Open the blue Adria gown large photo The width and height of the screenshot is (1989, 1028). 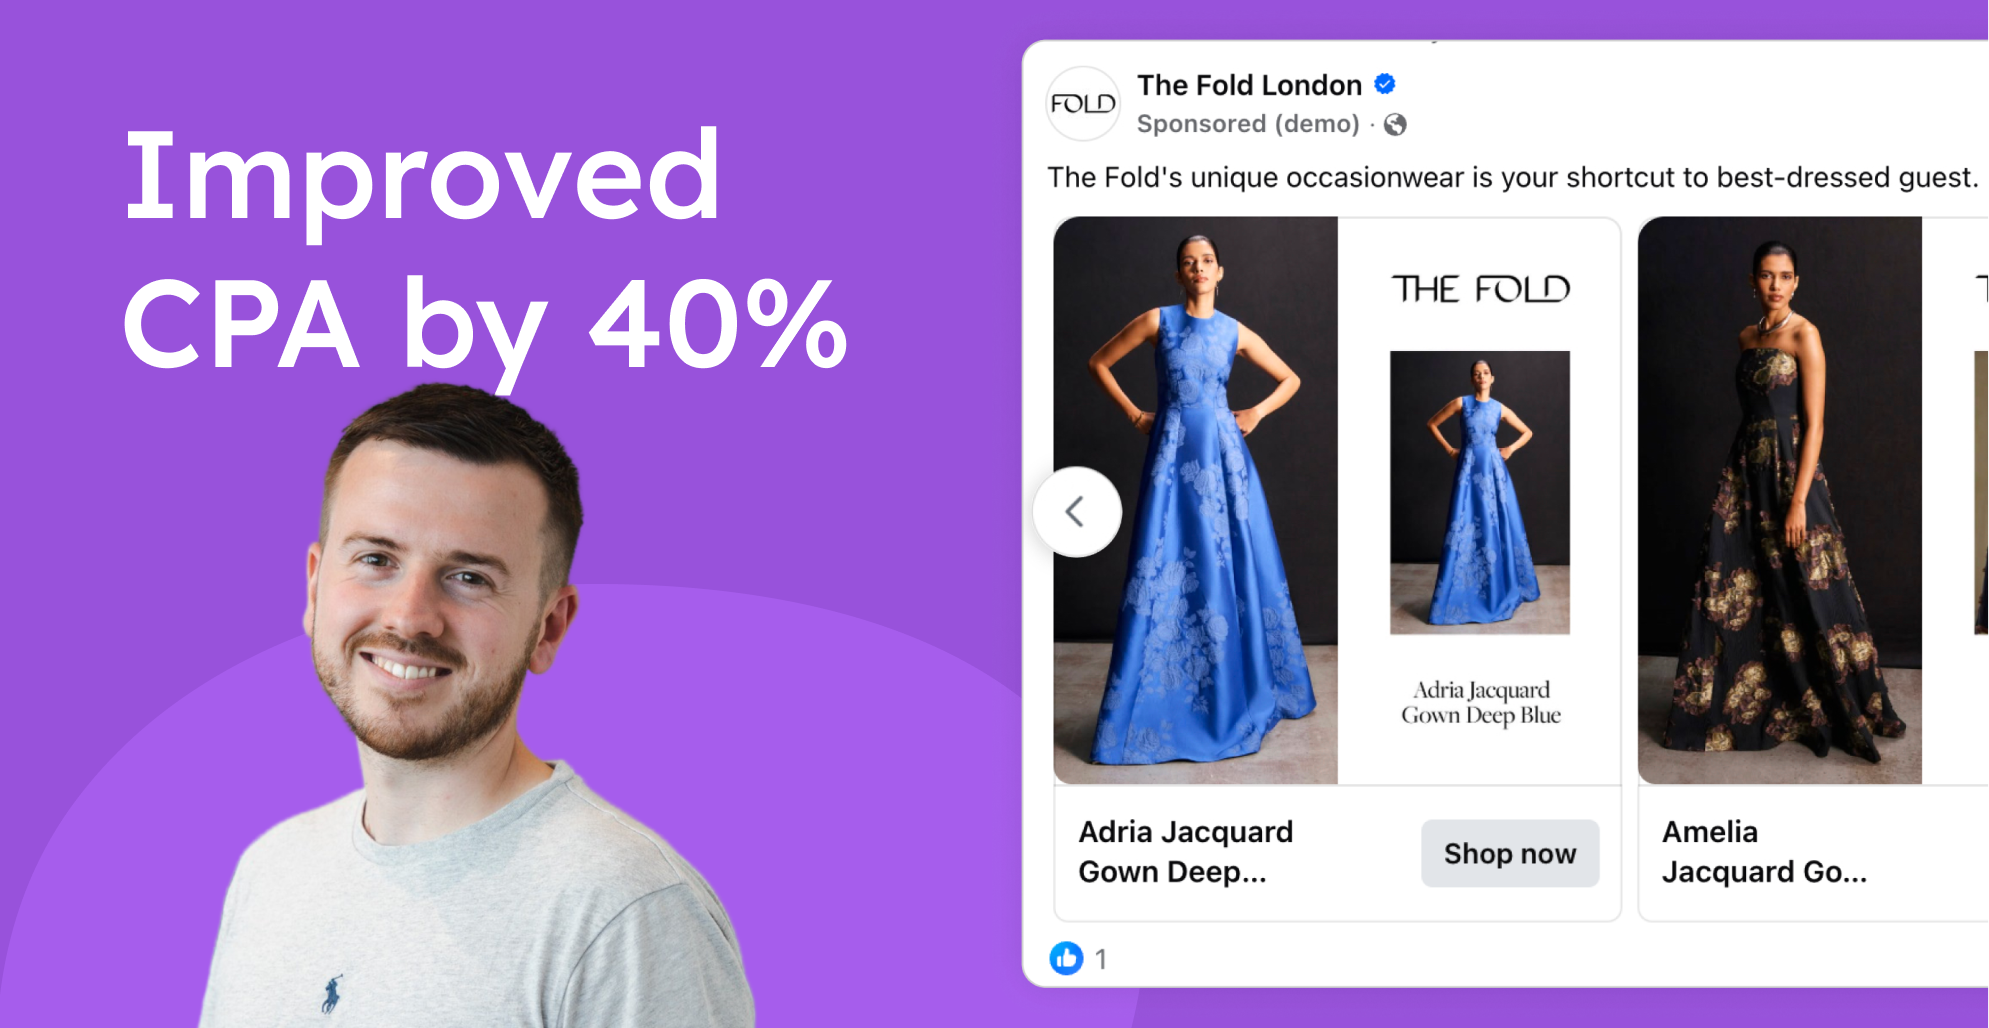click(x=1196, y=500)
